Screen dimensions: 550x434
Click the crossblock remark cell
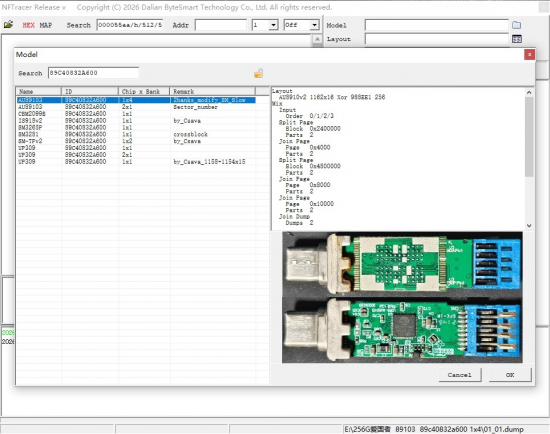tap(190, 134)
